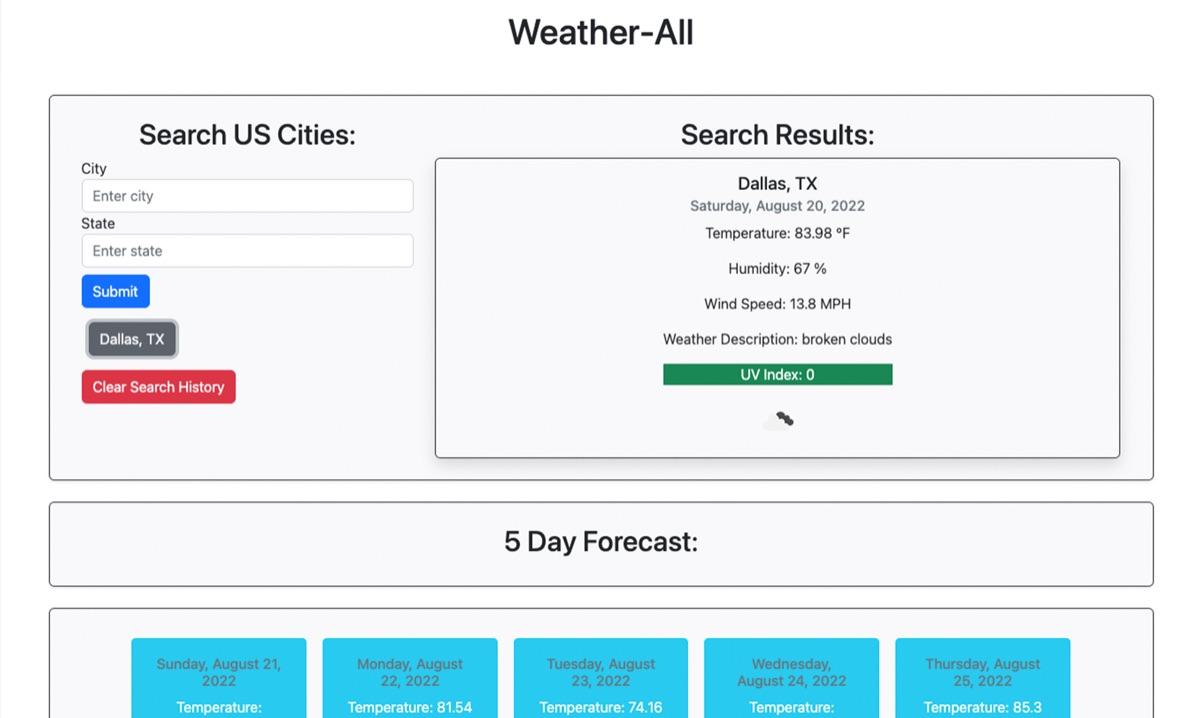Screen dimensions: 1200x718
Task: Open the Sunday, August 21 forecast card
Action: click(219, 678)
